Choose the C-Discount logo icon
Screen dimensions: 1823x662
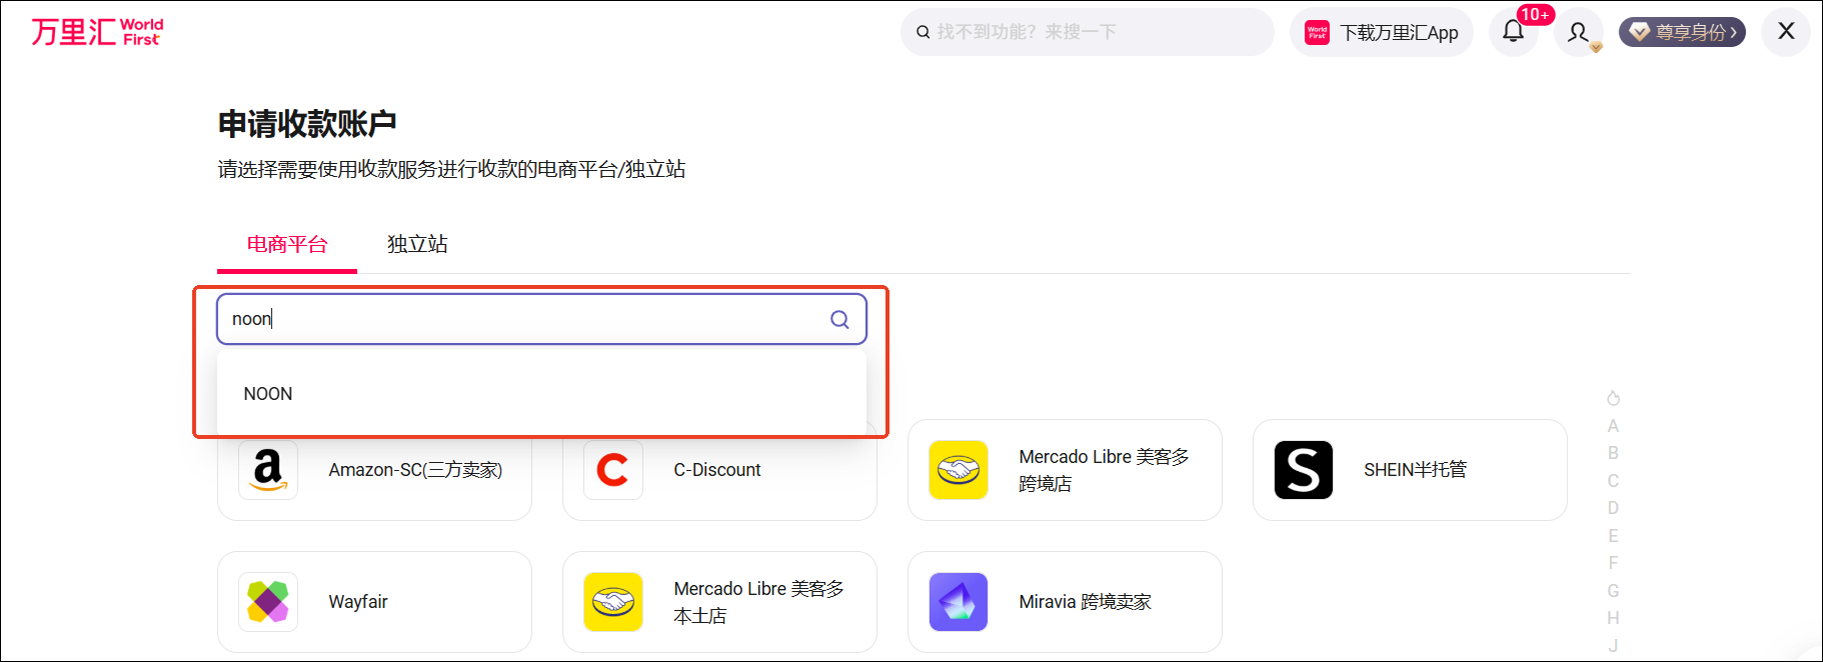click(612, 470)
